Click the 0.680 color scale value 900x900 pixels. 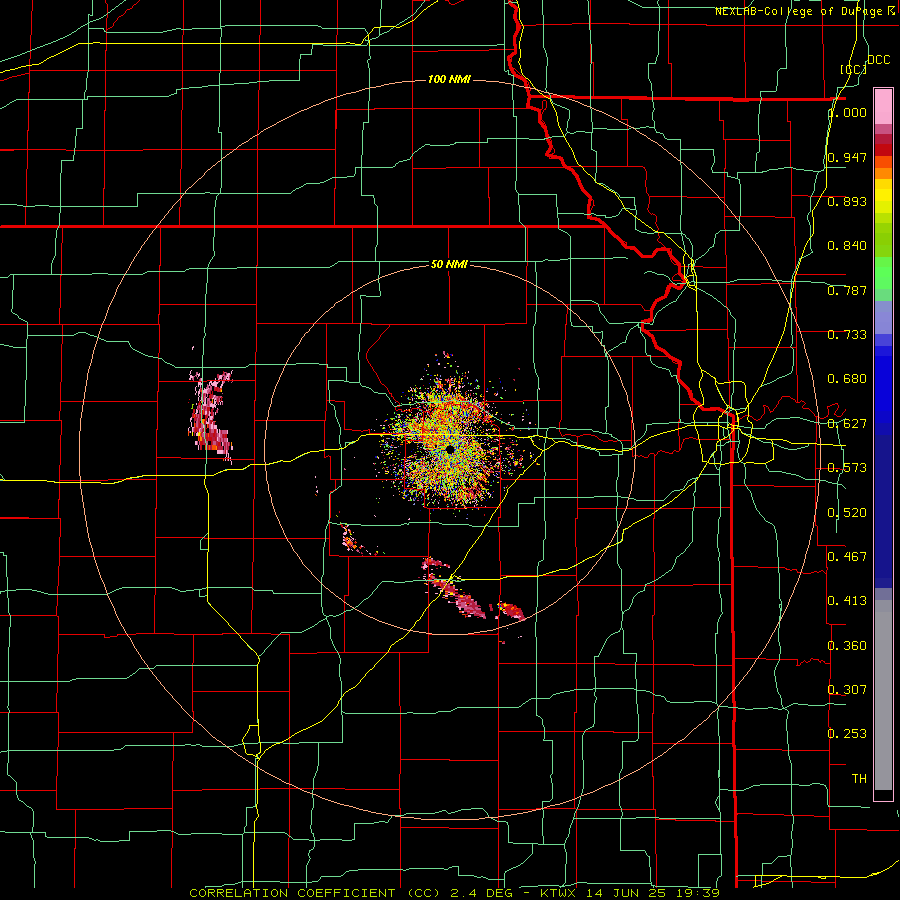click(847, 379)
